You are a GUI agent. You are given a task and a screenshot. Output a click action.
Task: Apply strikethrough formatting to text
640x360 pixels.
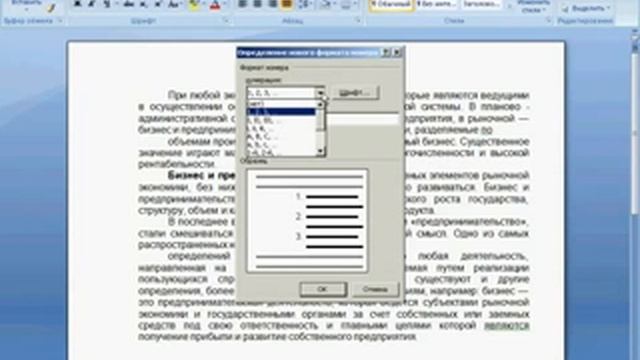point(129,4)
